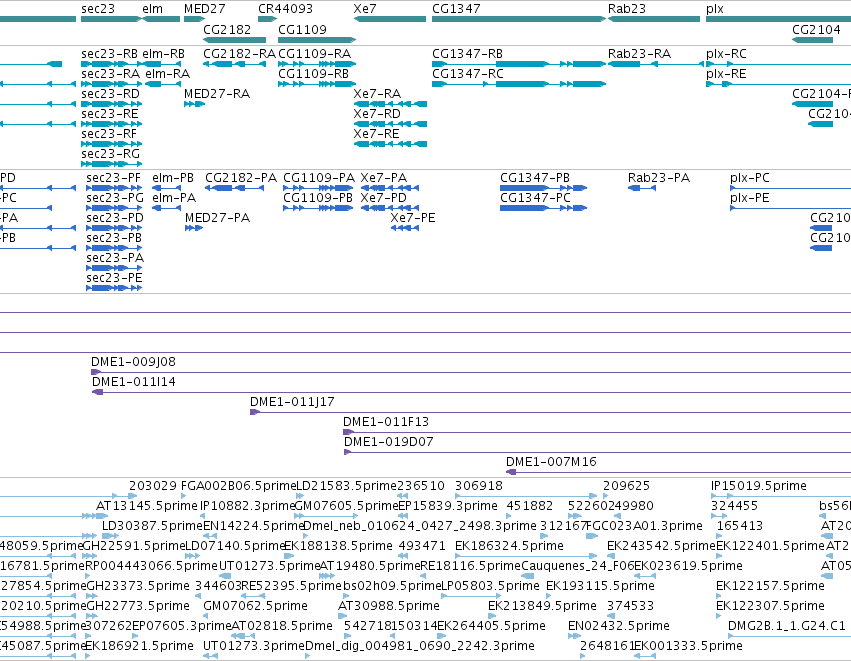Click BAC clone DME1-007M16

[x=678, y=472]
